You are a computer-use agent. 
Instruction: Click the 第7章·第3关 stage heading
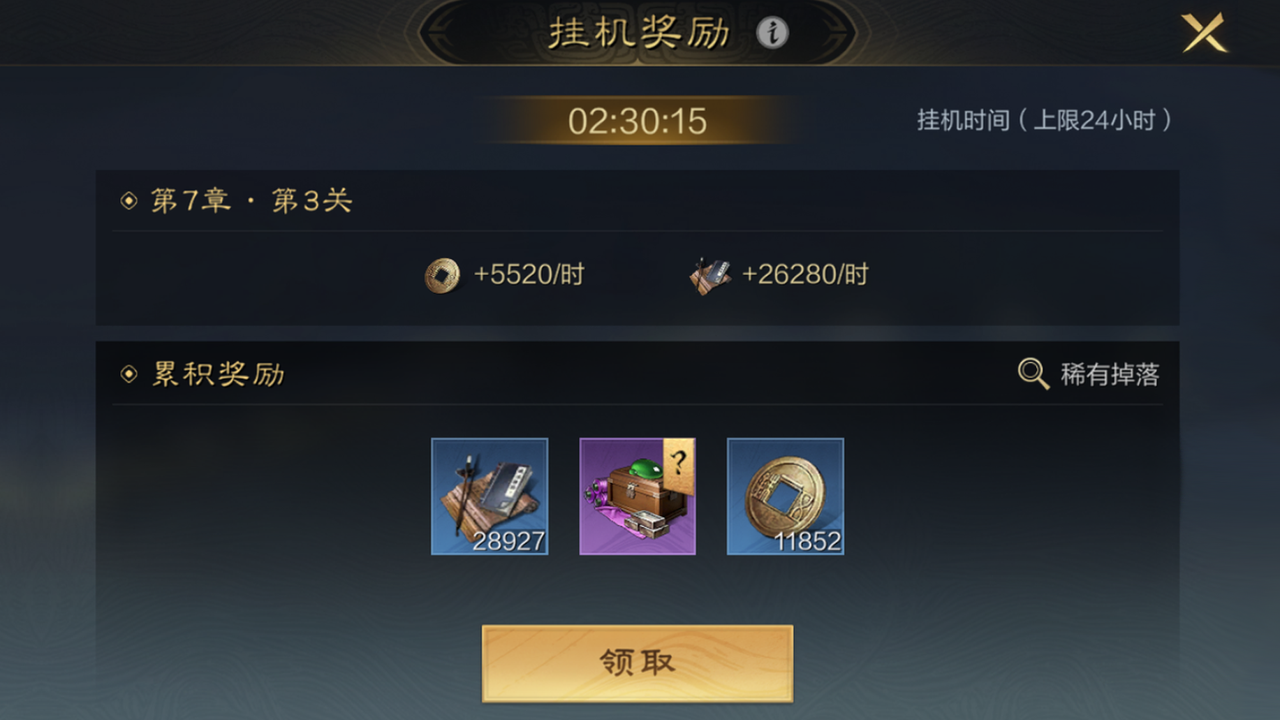pos(252,201)
